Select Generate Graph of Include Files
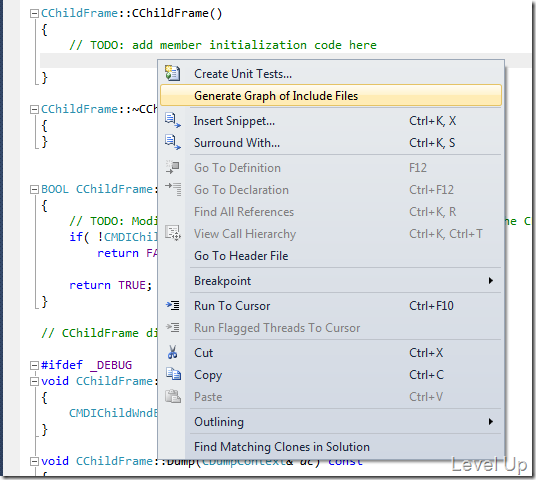This screenshot has height=480, width=536. [331, 95]
